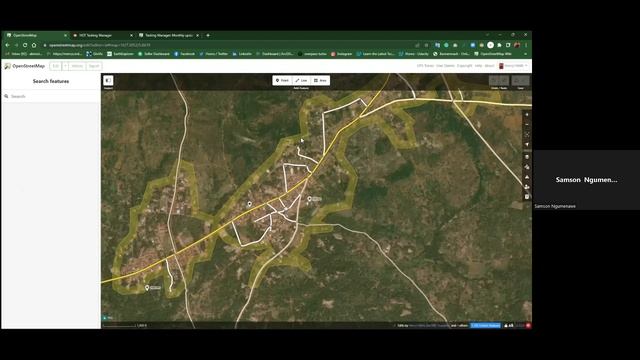The image size is (640, 360).
Task: Click the browser profile avatar icon
Action: 517,45
